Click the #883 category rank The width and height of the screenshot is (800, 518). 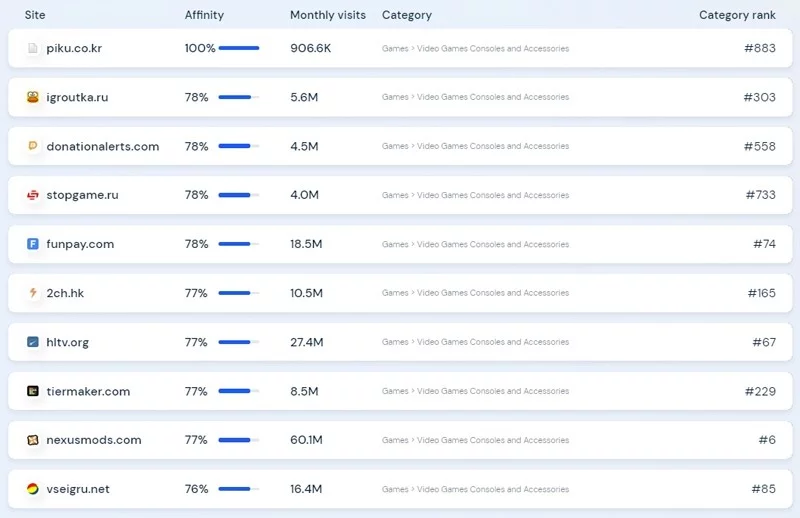coord(760,48)
